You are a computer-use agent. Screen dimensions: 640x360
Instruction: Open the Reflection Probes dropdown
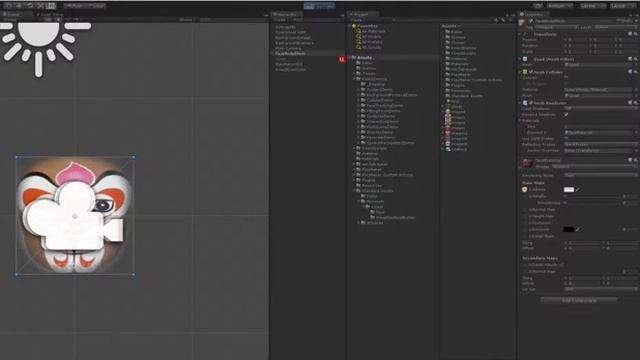[x=600, y=144]
